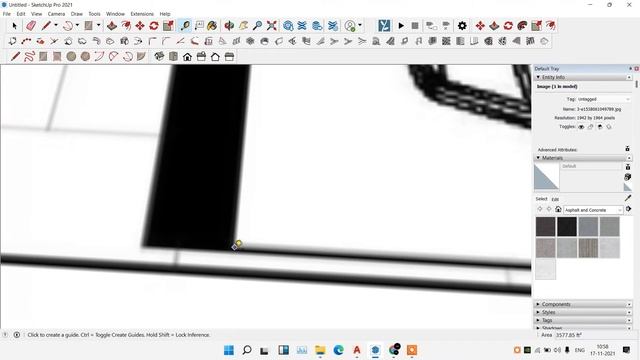The width and height of the screenshot is (640, 360).
Task: Open the Tag Untagged dropdown
Action: point(603,99)
